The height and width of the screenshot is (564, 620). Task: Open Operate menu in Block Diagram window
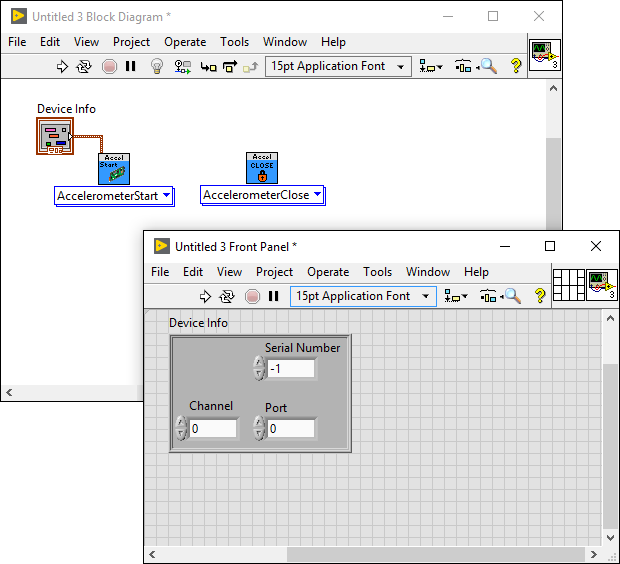pos(185,42)
